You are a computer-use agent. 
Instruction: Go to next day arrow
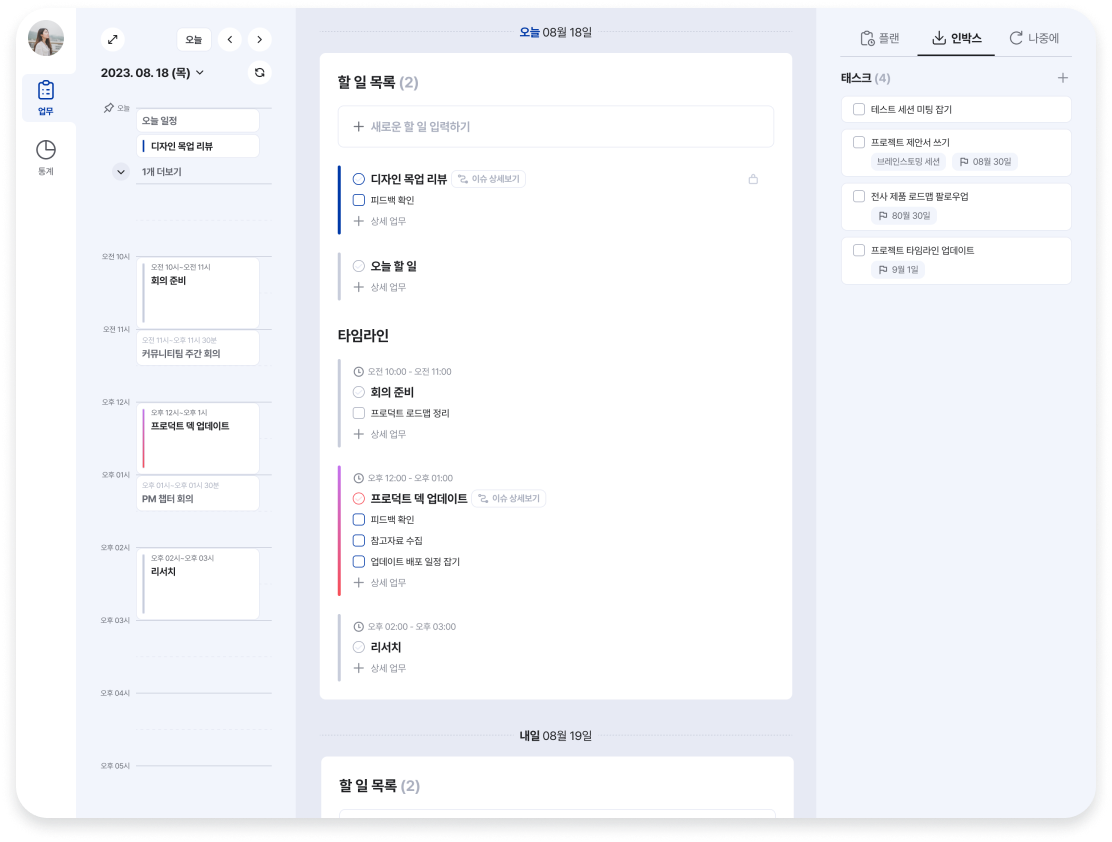pyautogui.click(x=260, y=40)
